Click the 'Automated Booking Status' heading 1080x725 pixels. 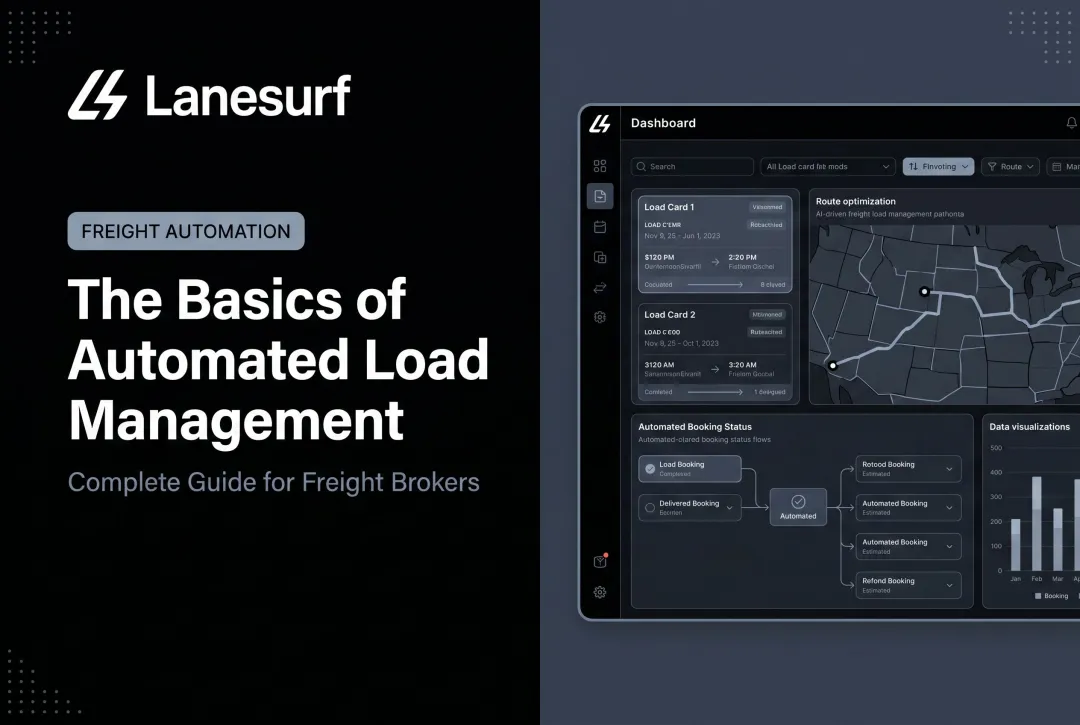[x=695, y=427]
